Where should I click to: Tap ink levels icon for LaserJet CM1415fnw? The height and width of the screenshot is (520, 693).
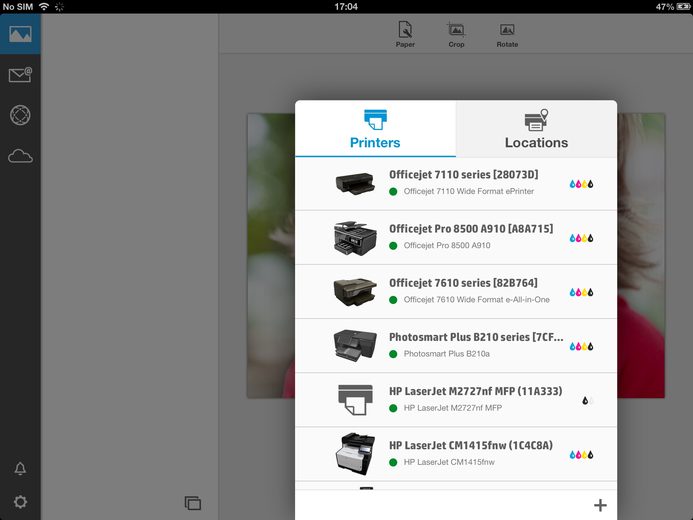tap(581, 455)
